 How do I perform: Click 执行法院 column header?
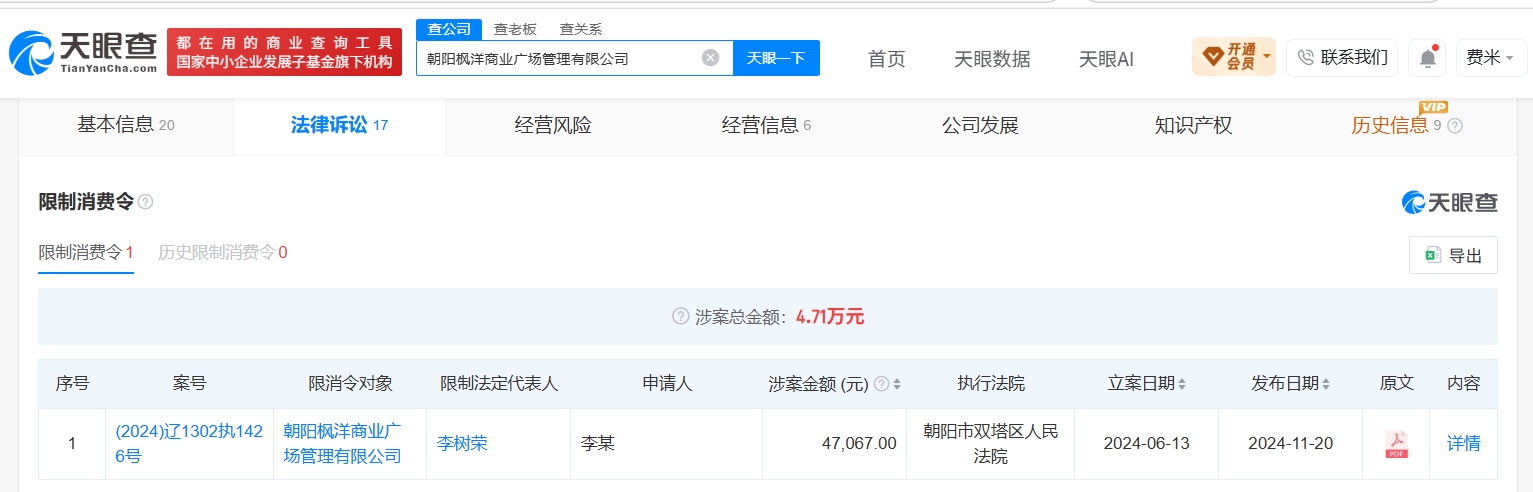[990, 384]
